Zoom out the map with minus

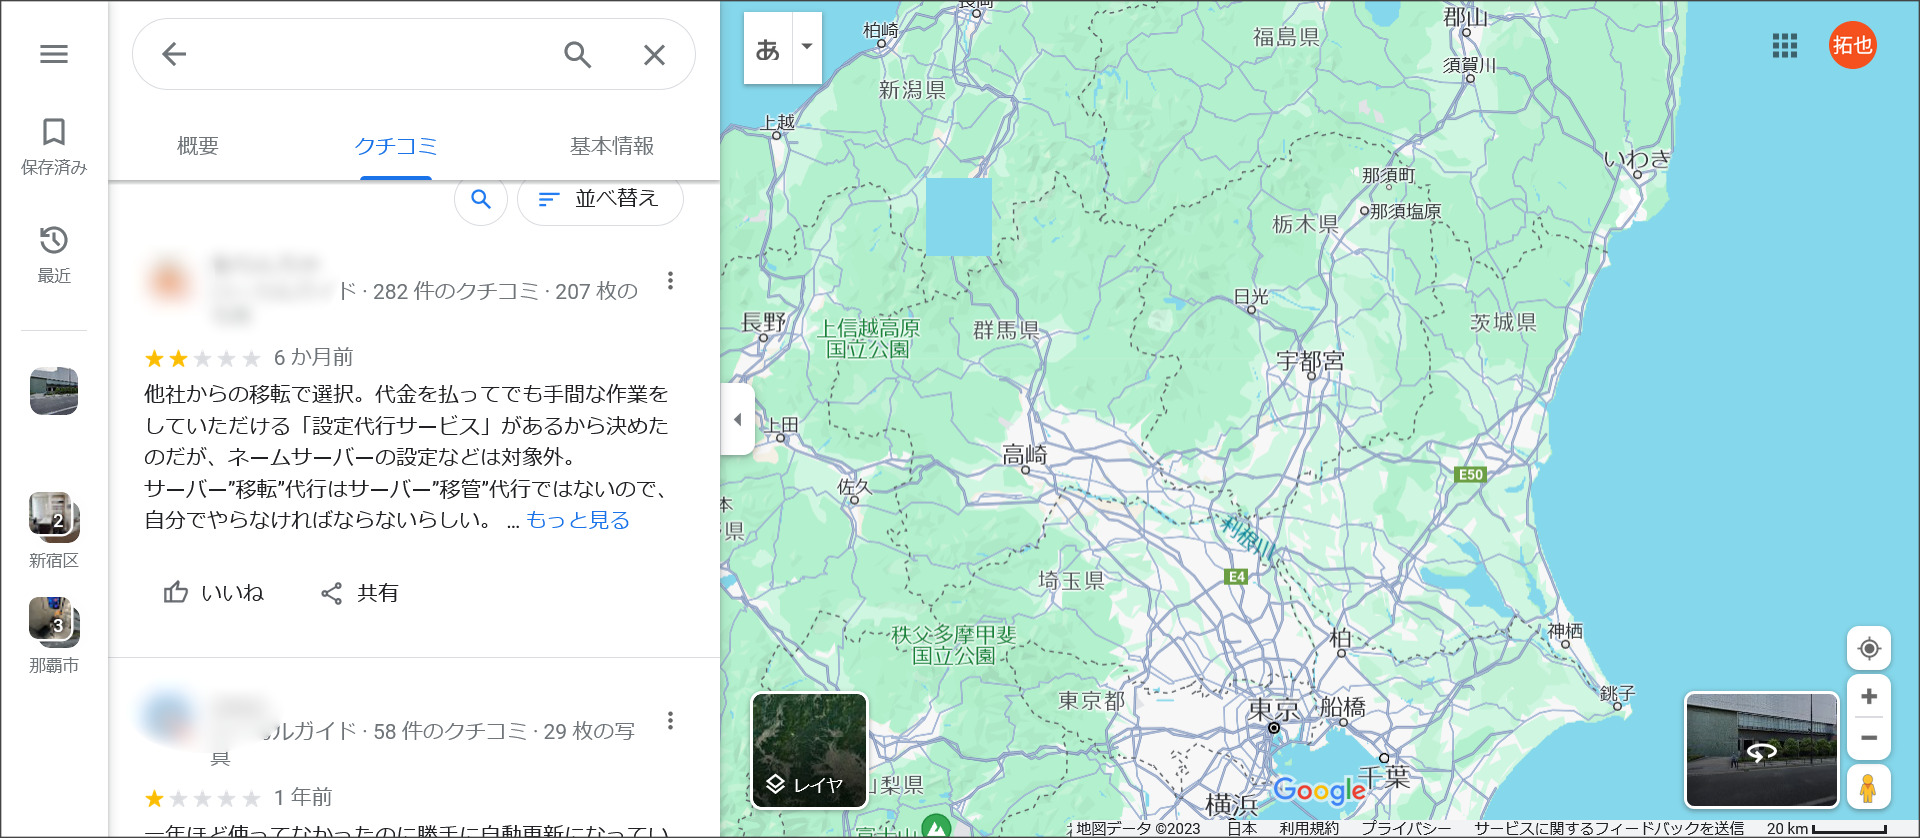coord(1869,738)
